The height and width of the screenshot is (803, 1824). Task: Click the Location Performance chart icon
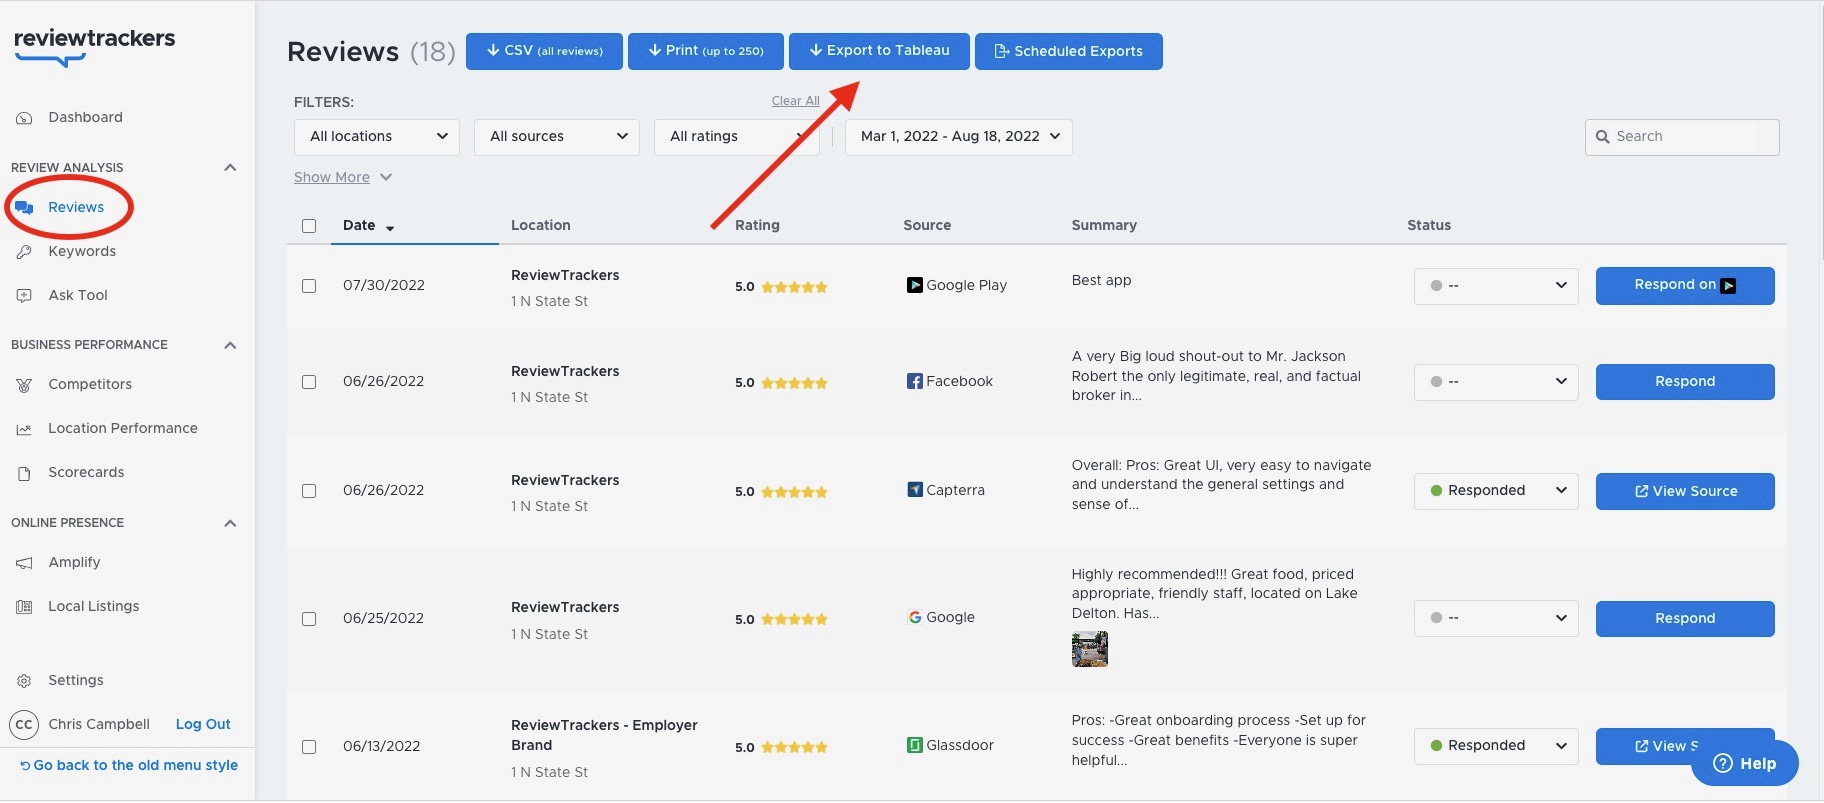tap(24, 429)
